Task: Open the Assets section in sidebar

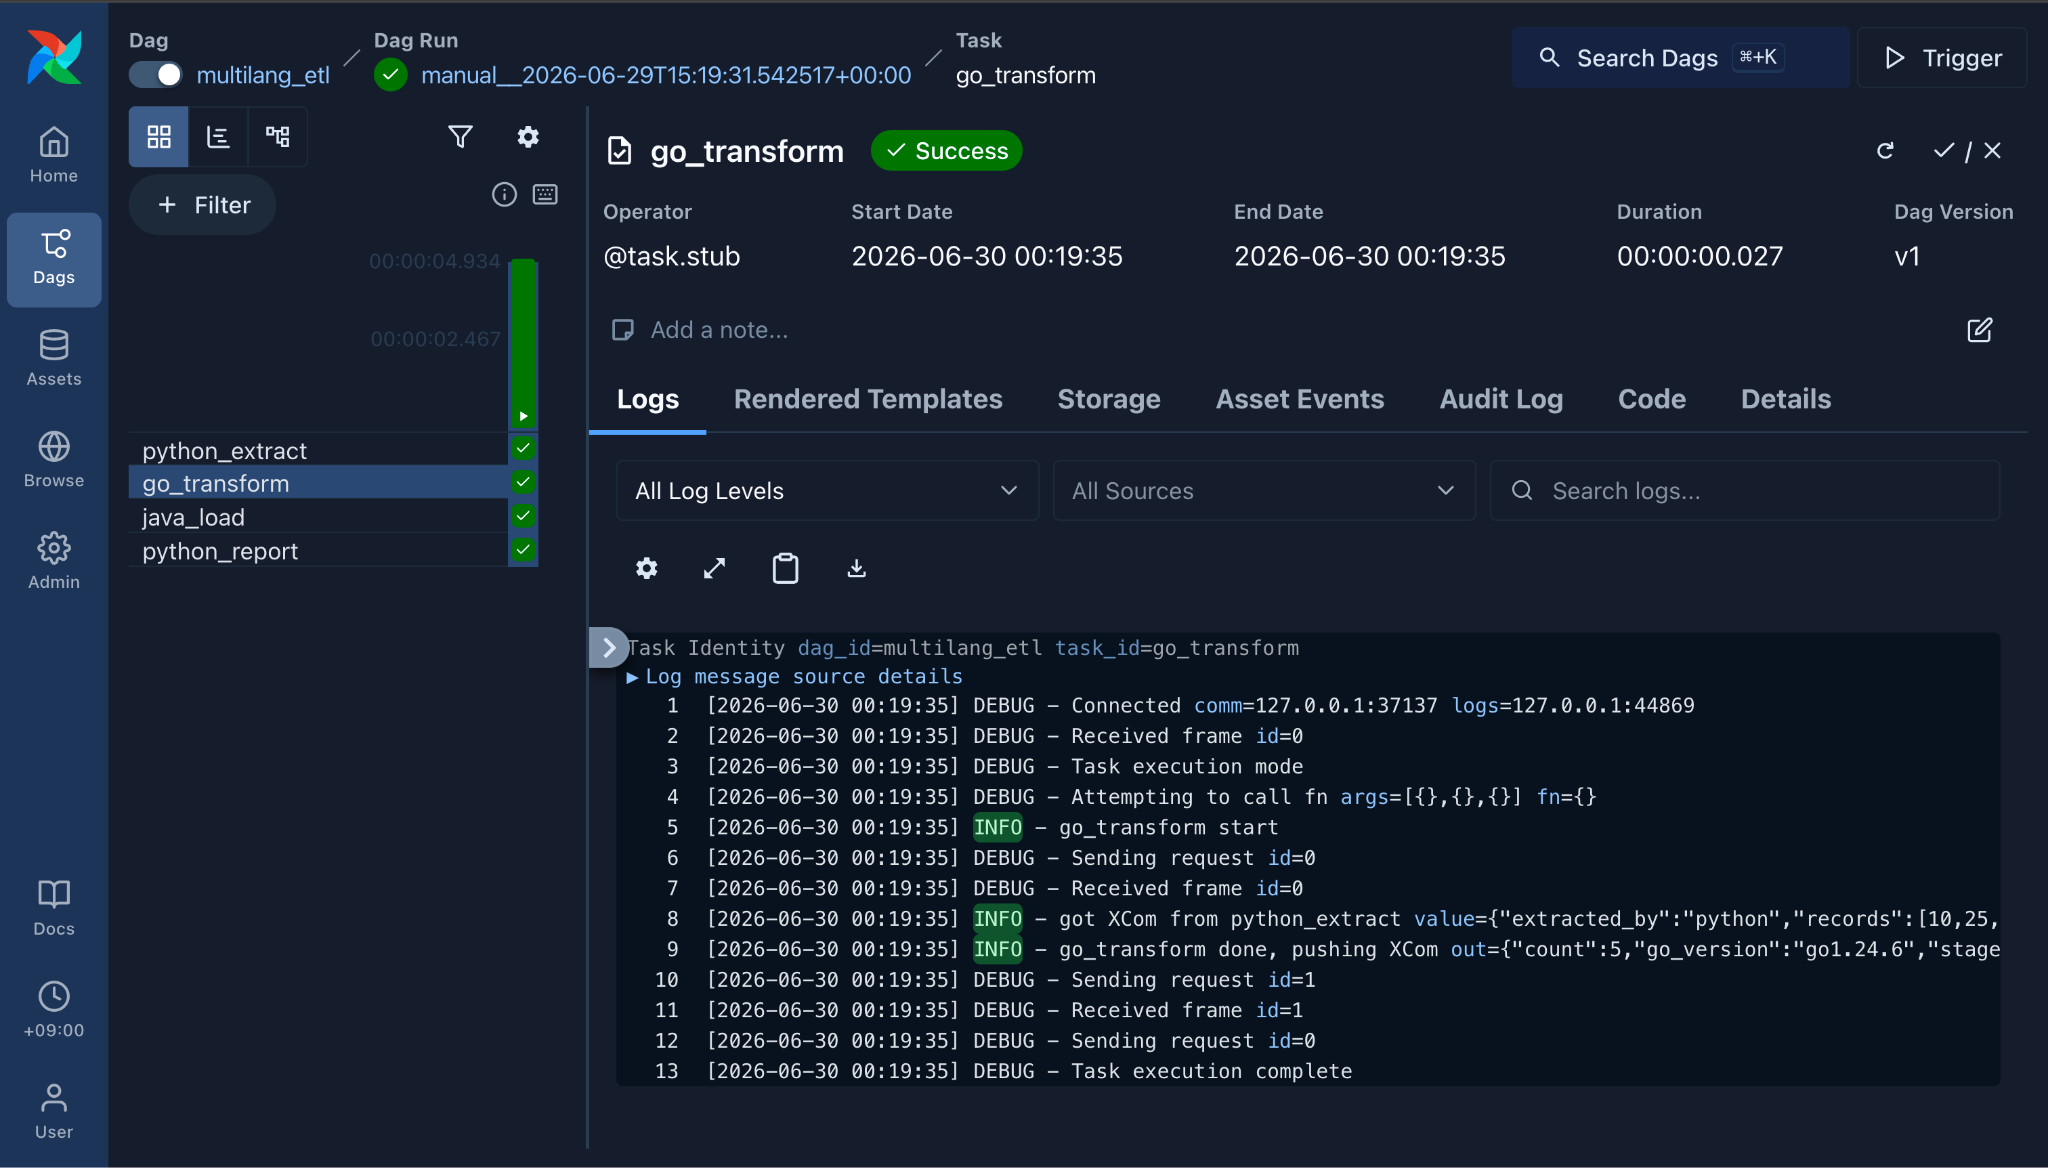Action: click(x=54, y=358)
